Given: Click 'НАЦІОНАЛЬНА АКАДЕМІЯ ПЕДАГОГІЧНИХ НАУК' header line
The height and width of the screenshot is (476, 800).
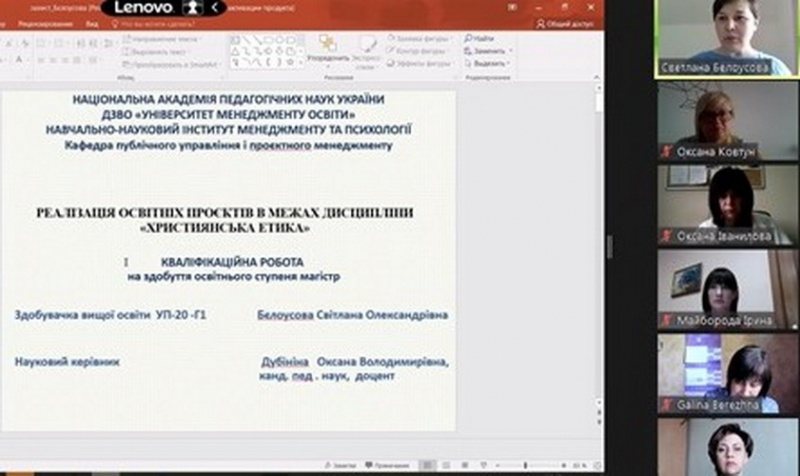Looking at the screenshot, I should point(228,99).
